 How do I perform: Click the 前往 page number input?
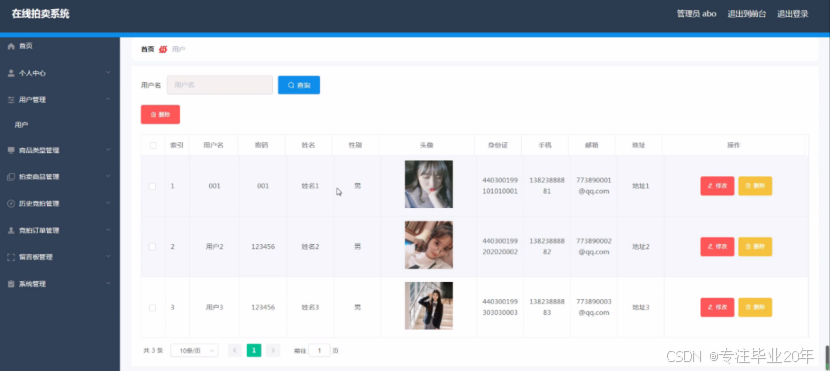(319, 350)
